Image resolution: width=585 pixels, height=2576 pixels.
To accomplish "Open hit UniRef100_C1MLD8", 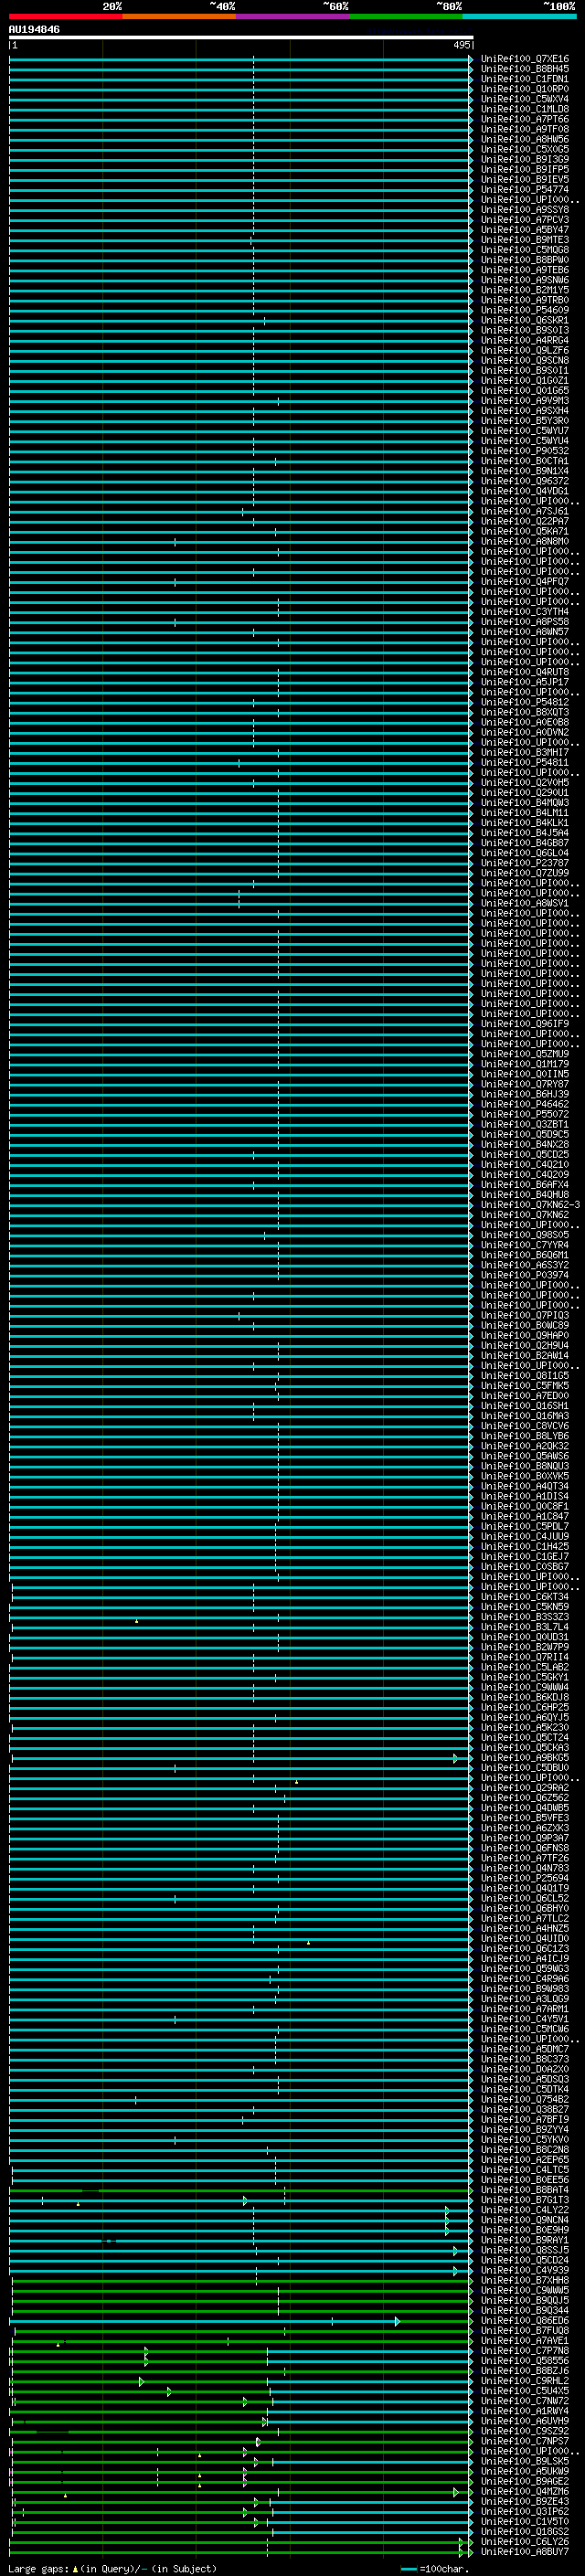I will click(525, 109).
